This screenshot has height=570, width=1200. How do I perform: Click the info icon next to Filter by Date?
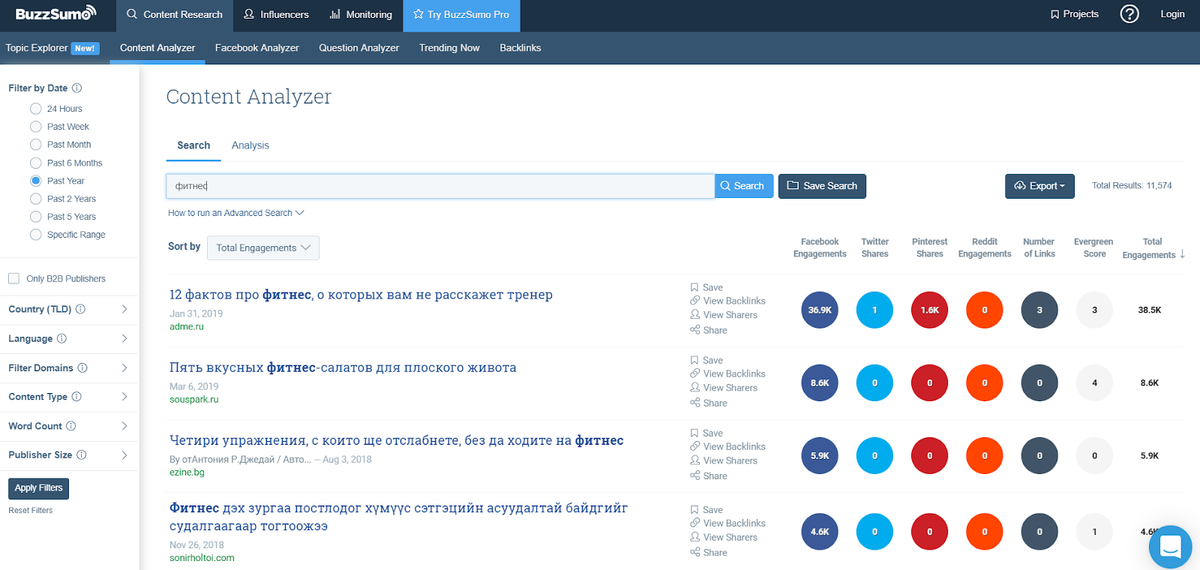(x=77, y=88)
